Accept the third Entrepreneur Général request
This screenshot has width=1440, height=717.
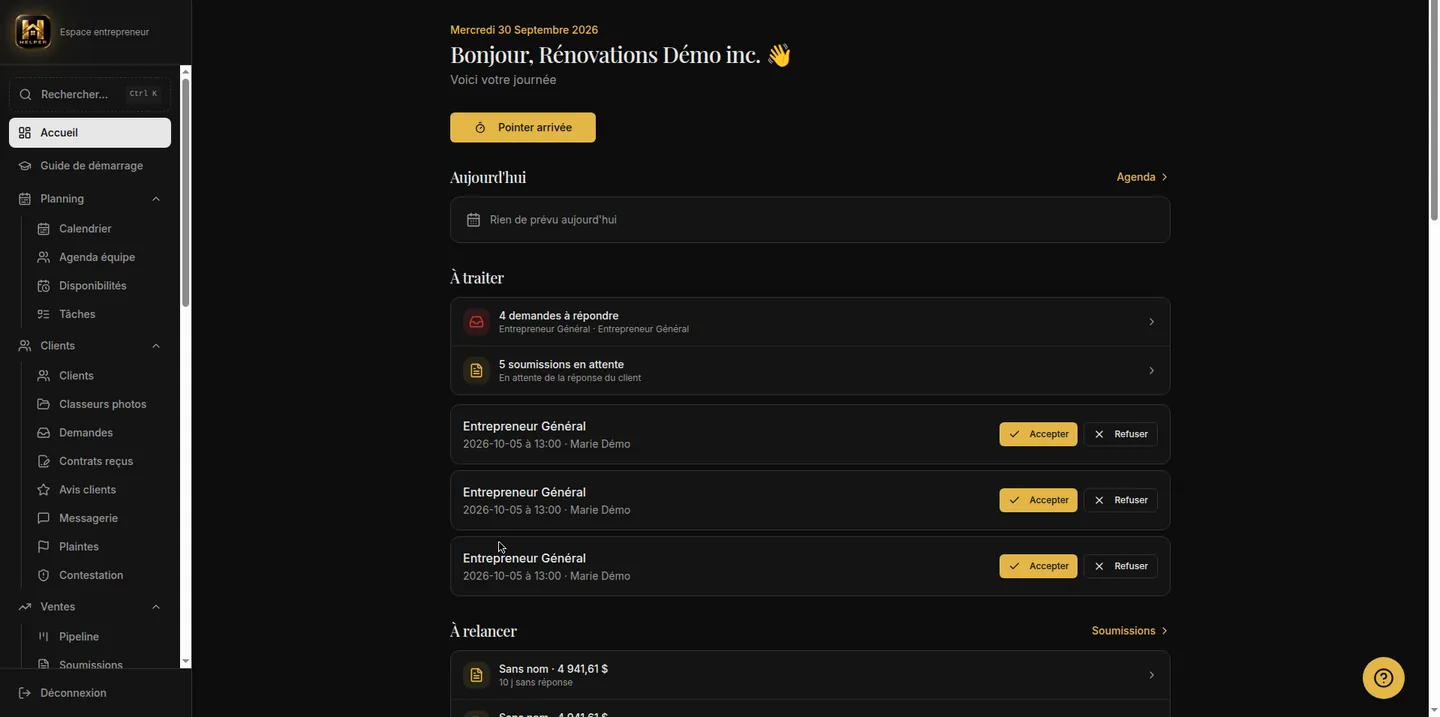[x=1038, y=566]
